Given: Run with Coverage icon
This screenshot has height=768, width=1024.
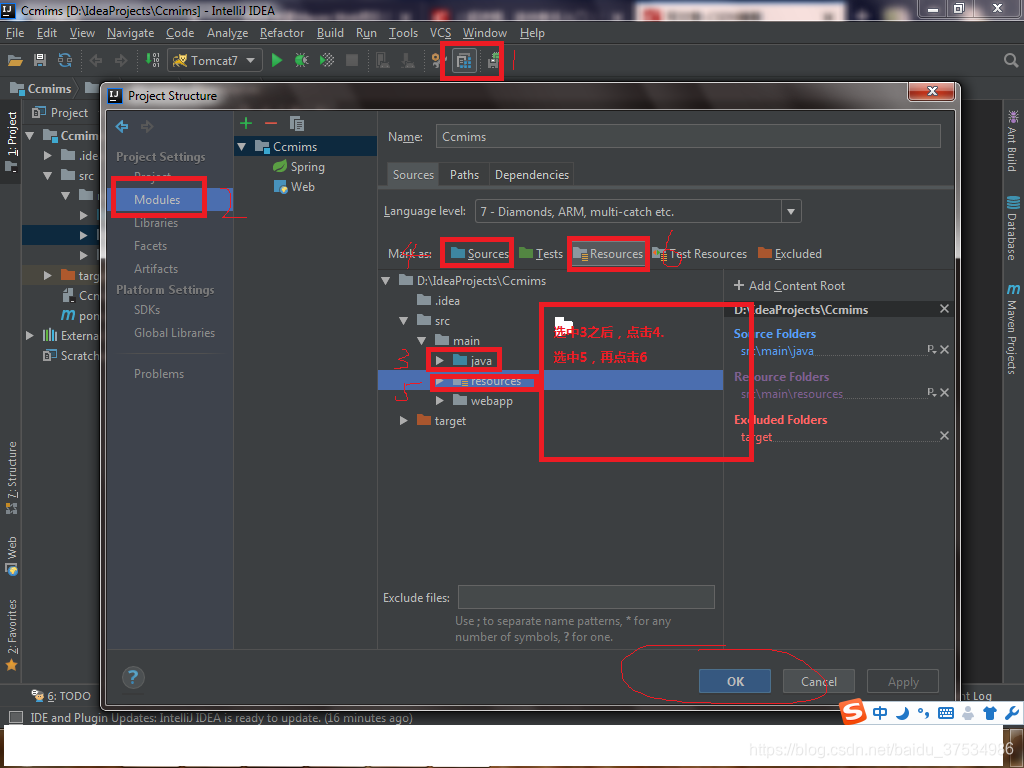Looking at the screenshot, I should 327,61.
